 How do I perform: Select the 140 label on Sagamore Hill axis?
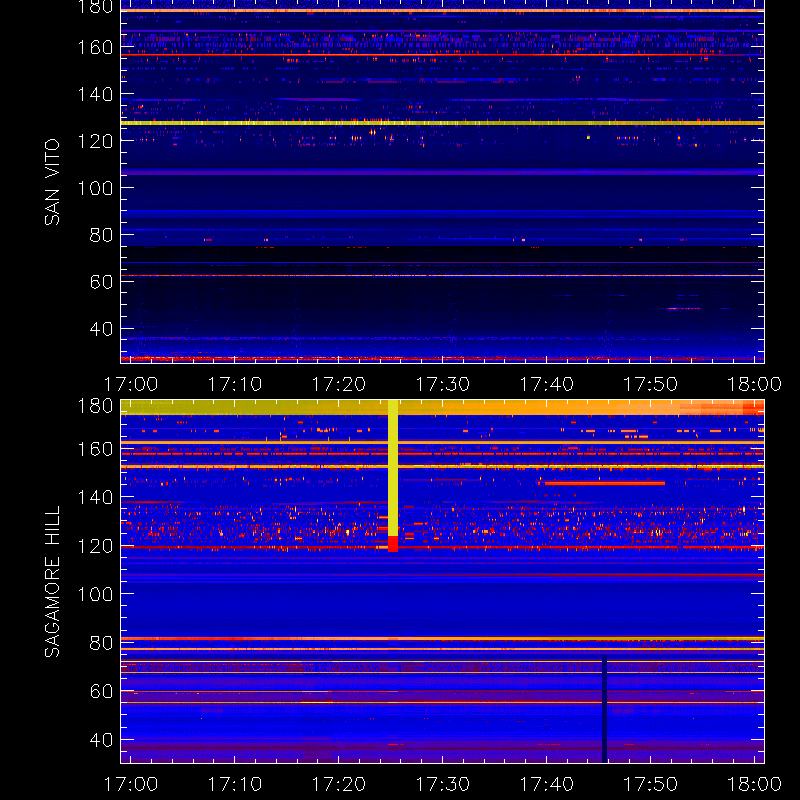click(95, 497)
